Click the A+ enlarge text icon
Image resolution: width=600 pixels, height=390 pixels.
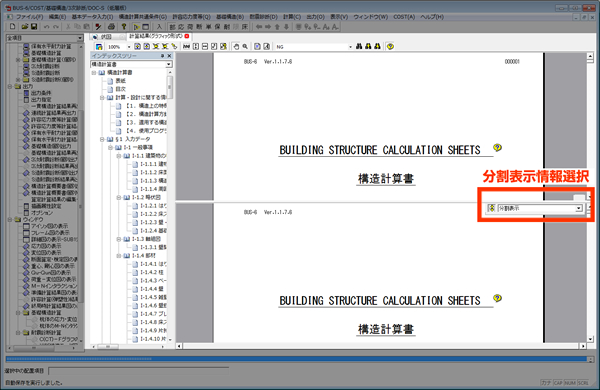coord(326,26)
